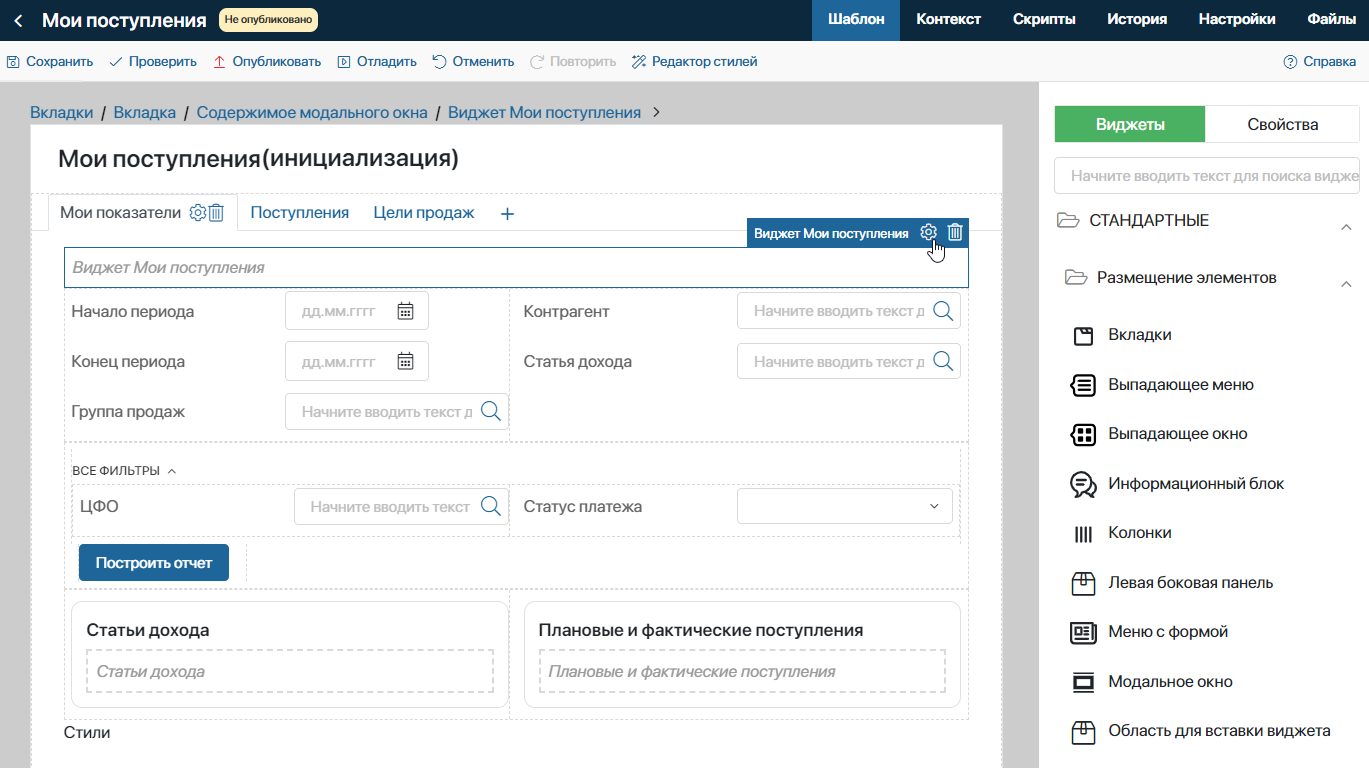Collapse the СТАНДАРТНЫЕ widget group

pyautogui.click(x=1346, y=228)
